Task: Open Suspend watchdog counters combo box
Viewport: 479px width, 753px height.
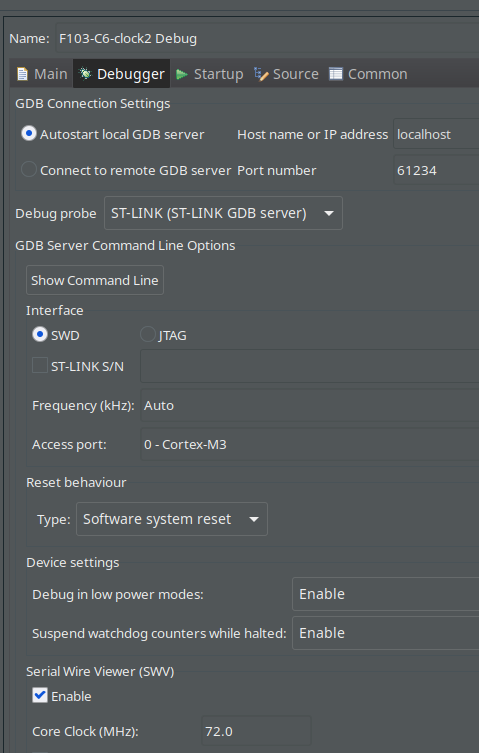Action: pos(385,633)
